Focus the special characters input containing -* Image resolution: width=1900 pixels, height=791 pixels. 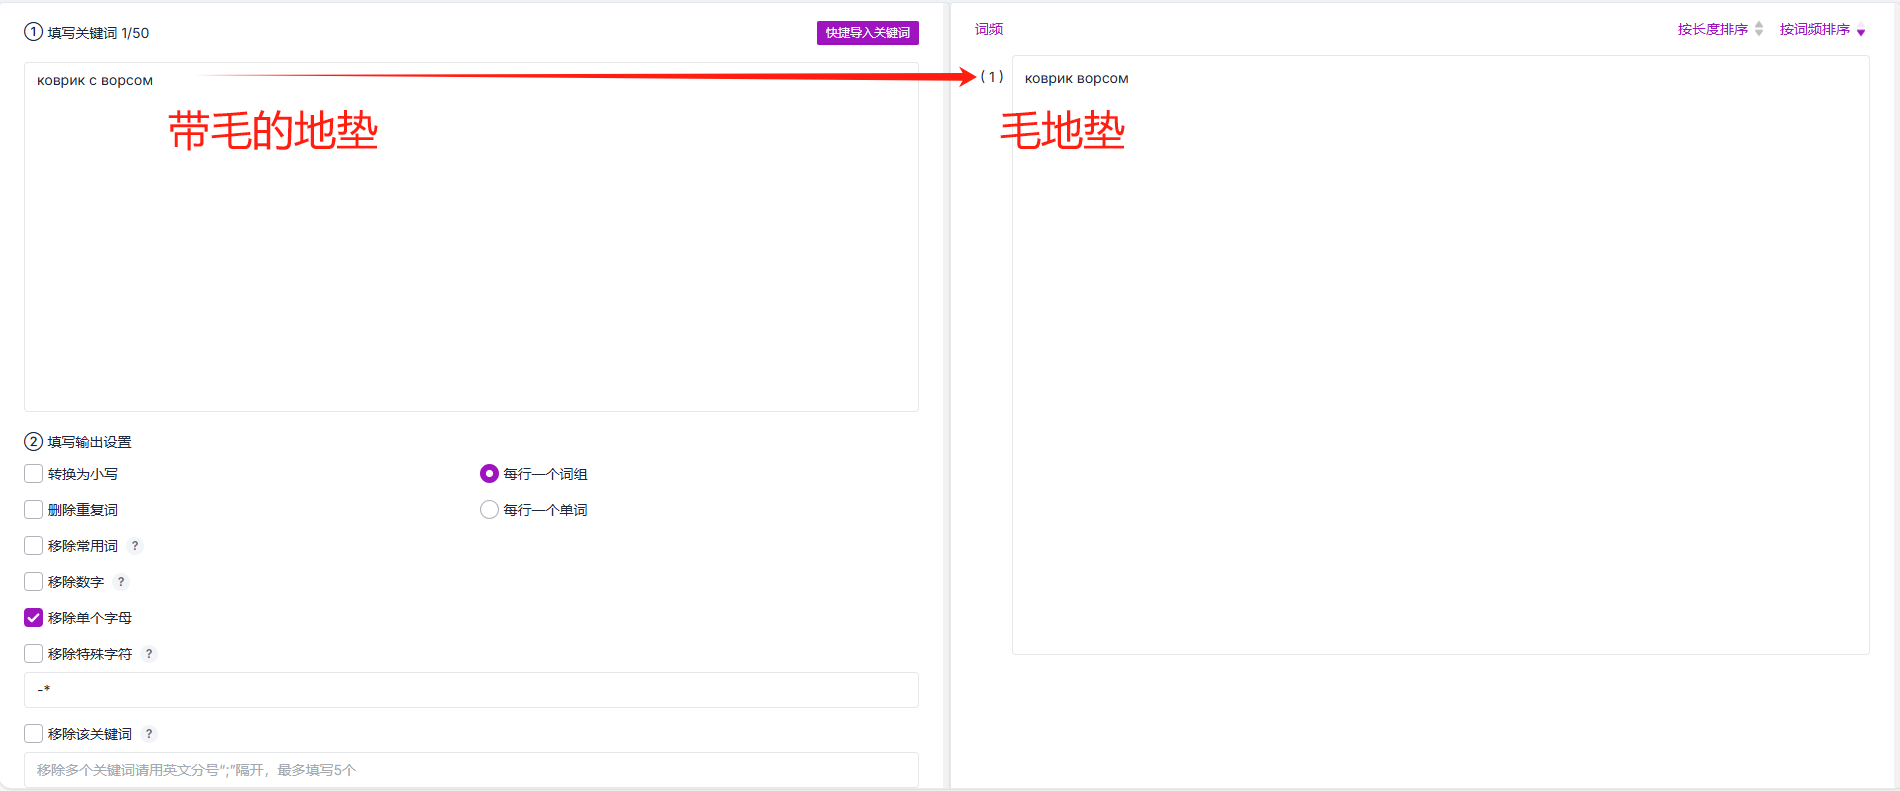[x=470, y=690]
